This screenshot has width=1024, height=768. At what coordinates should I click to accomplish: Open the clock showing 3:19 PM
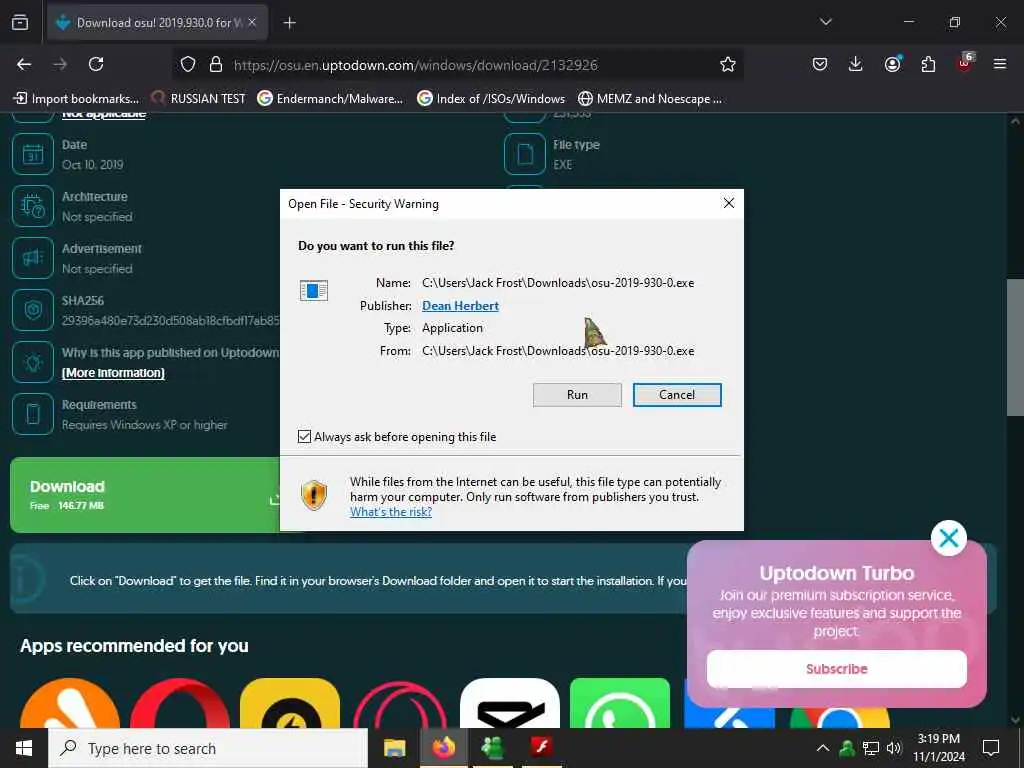coord(938,748)
